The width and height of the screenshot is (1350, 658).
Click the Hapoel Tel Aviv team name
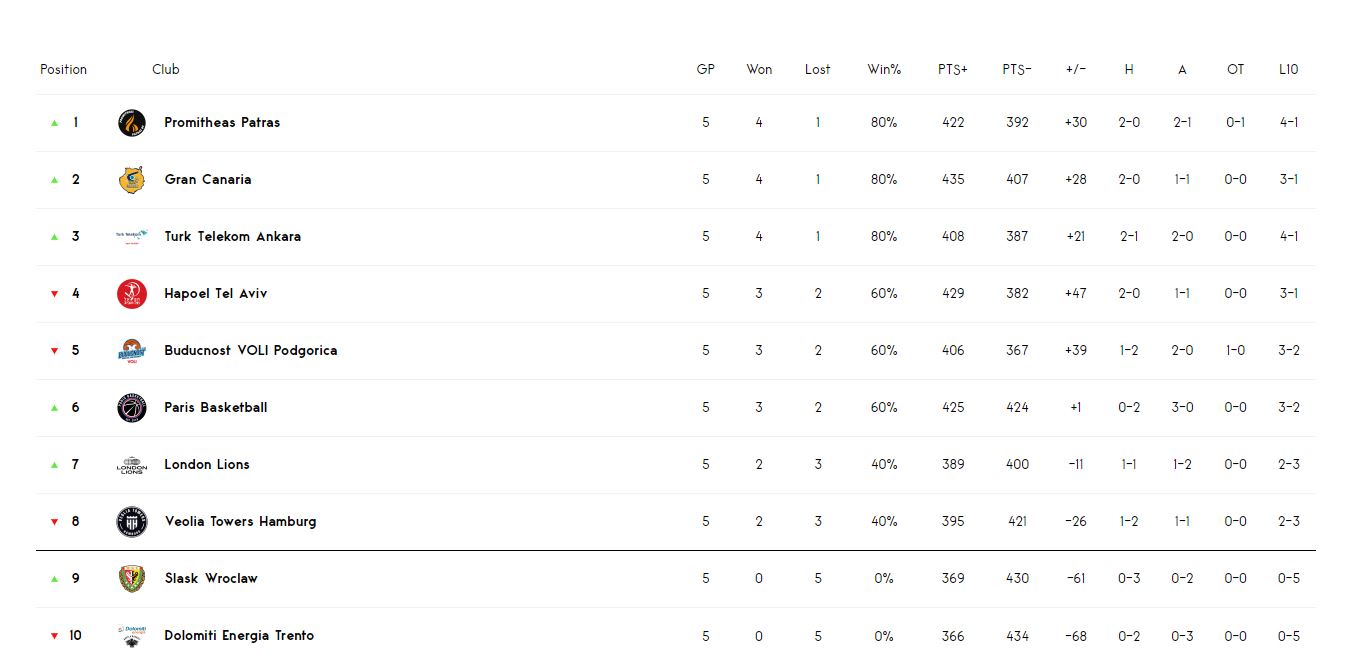pos(216,294)
